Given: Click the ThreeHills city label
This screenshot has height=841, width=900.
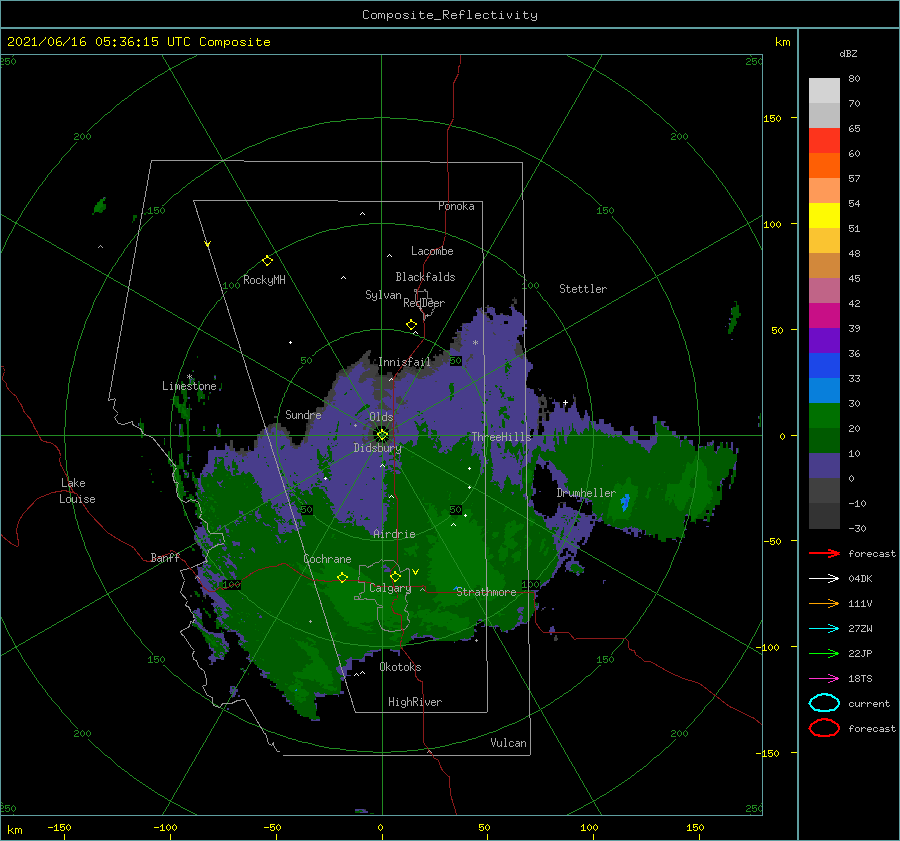Looking at the screenshot, I should click(x=502, y=437).
